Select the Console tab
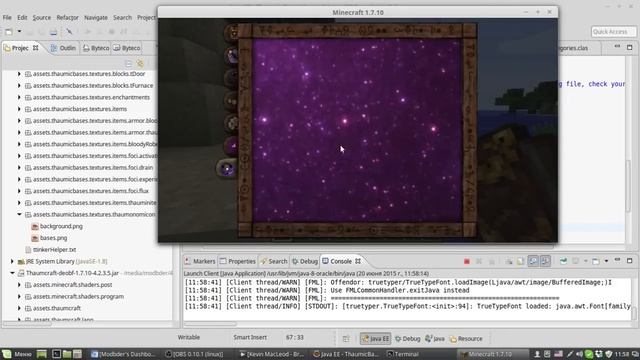 tap(341, 261)
